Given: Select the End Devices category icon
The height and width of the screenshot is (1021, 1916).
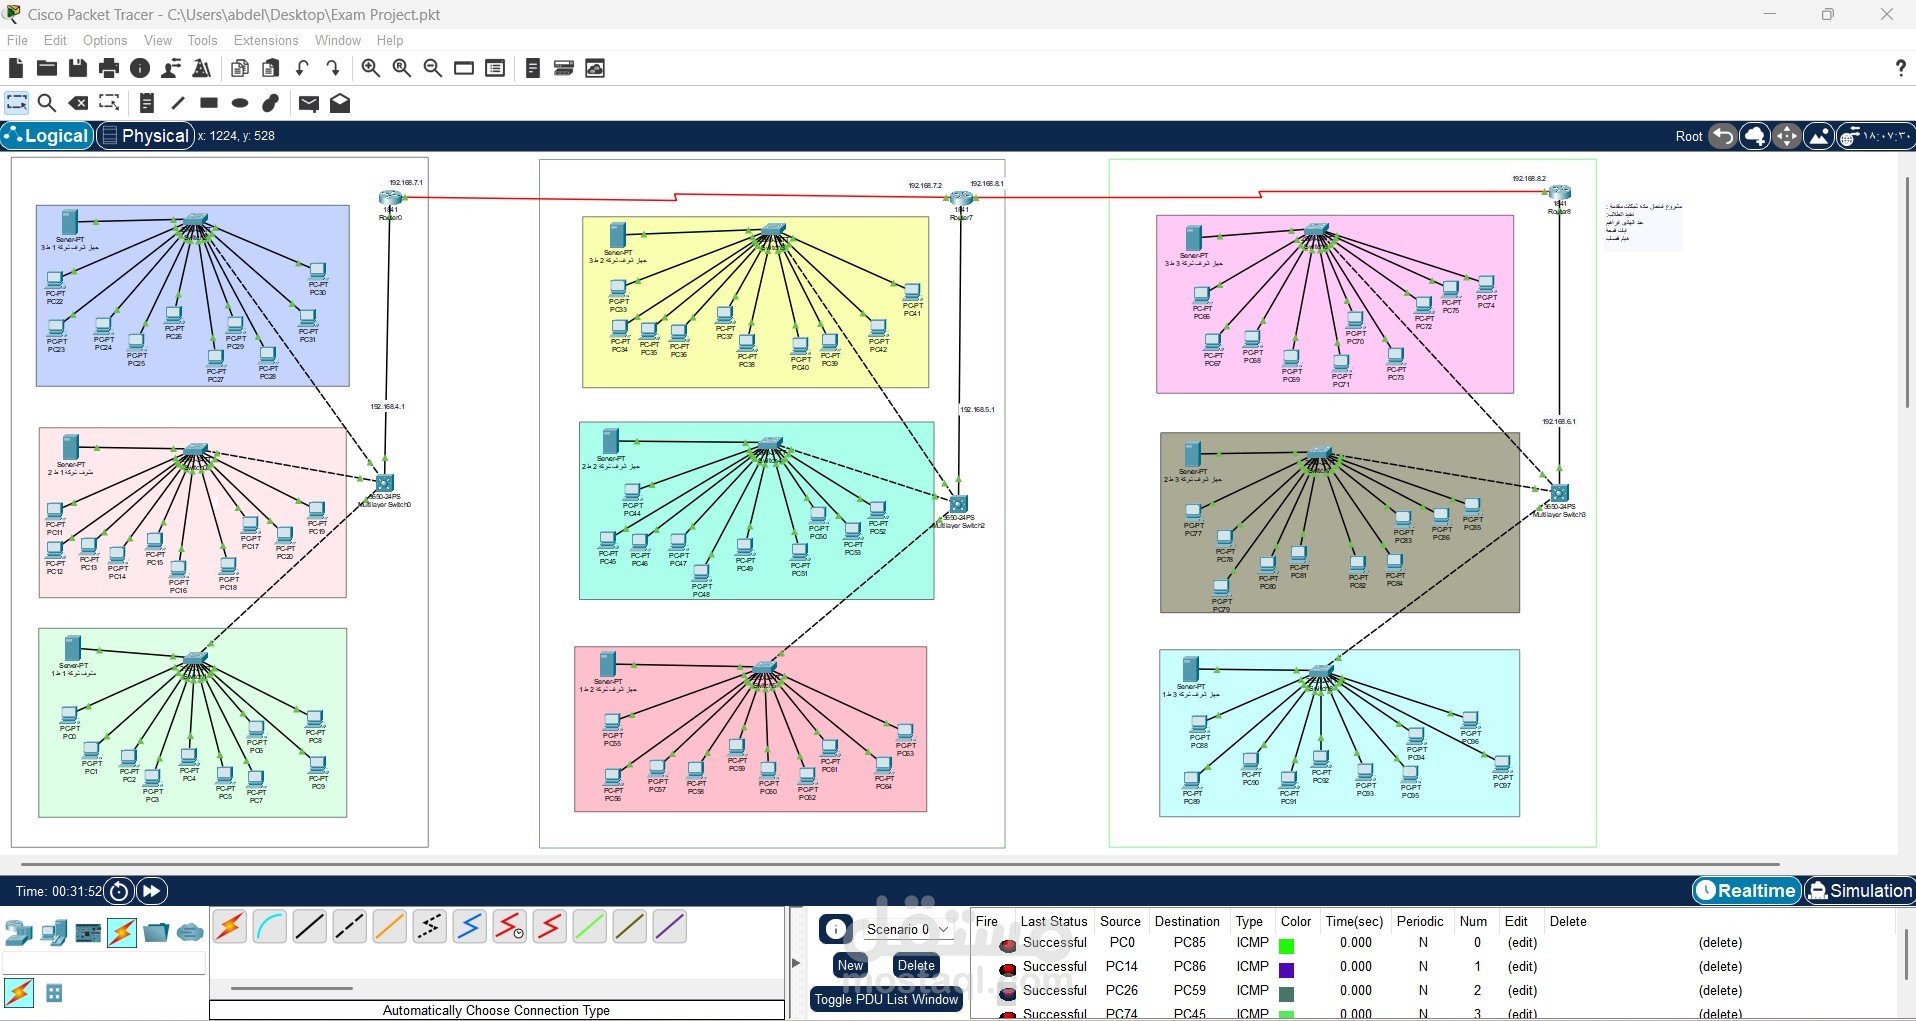Looking at the screenshot, I should [53, 933].
